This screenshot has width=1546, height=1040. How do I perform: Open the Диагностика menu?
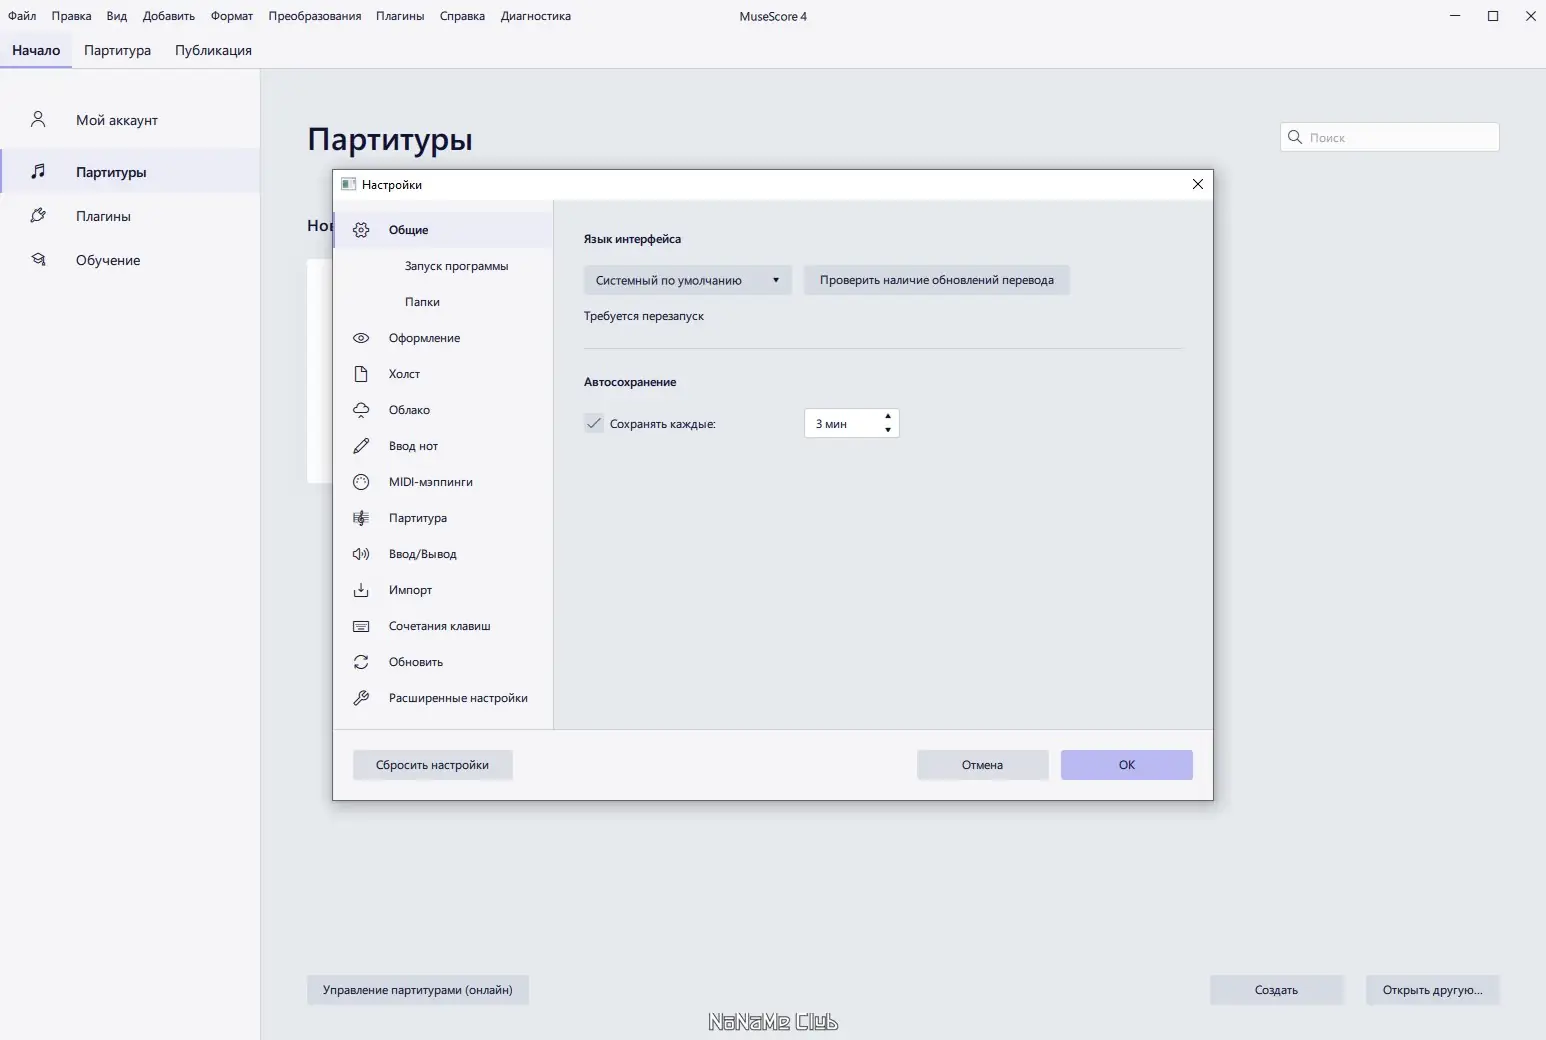pyautogui.click(x=536, y=16)
